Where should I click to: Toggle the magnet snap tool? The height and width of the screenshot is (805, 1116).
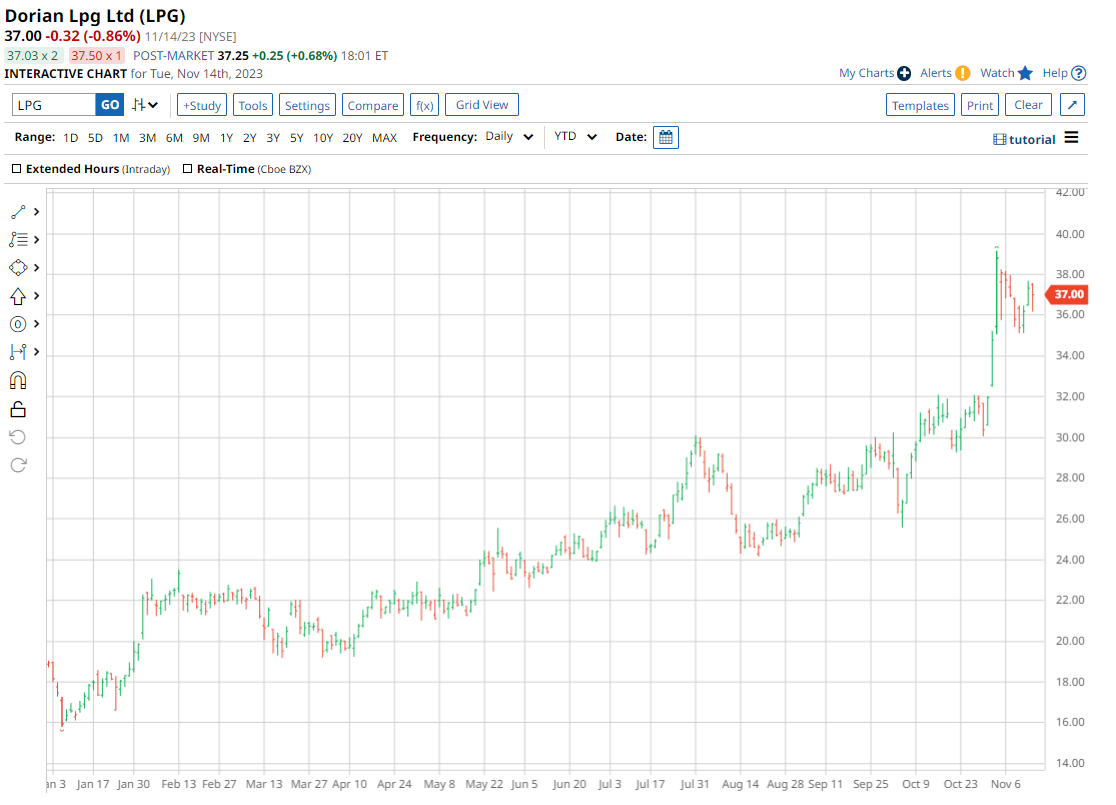pyautogui.click(x=19, y=381)
